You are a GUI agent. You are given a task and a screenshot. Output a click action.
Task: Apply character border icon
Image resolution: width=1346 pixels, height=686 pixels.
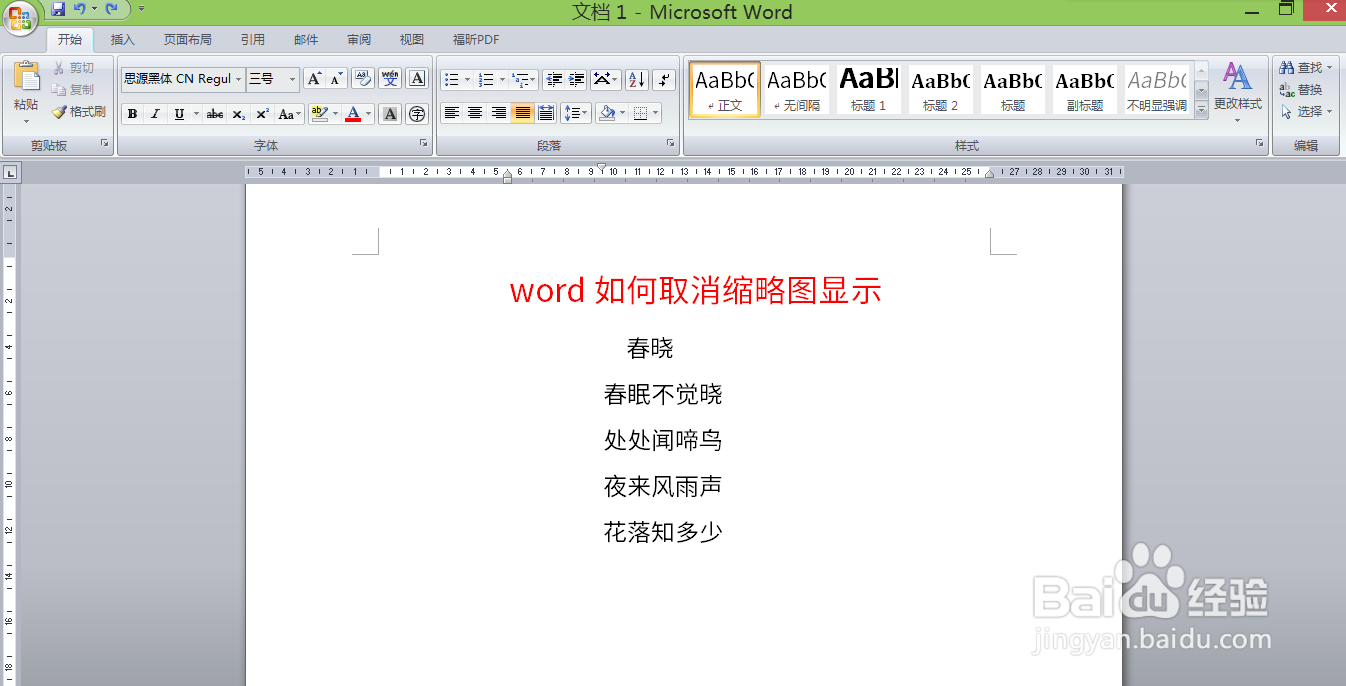coord(417,79)
